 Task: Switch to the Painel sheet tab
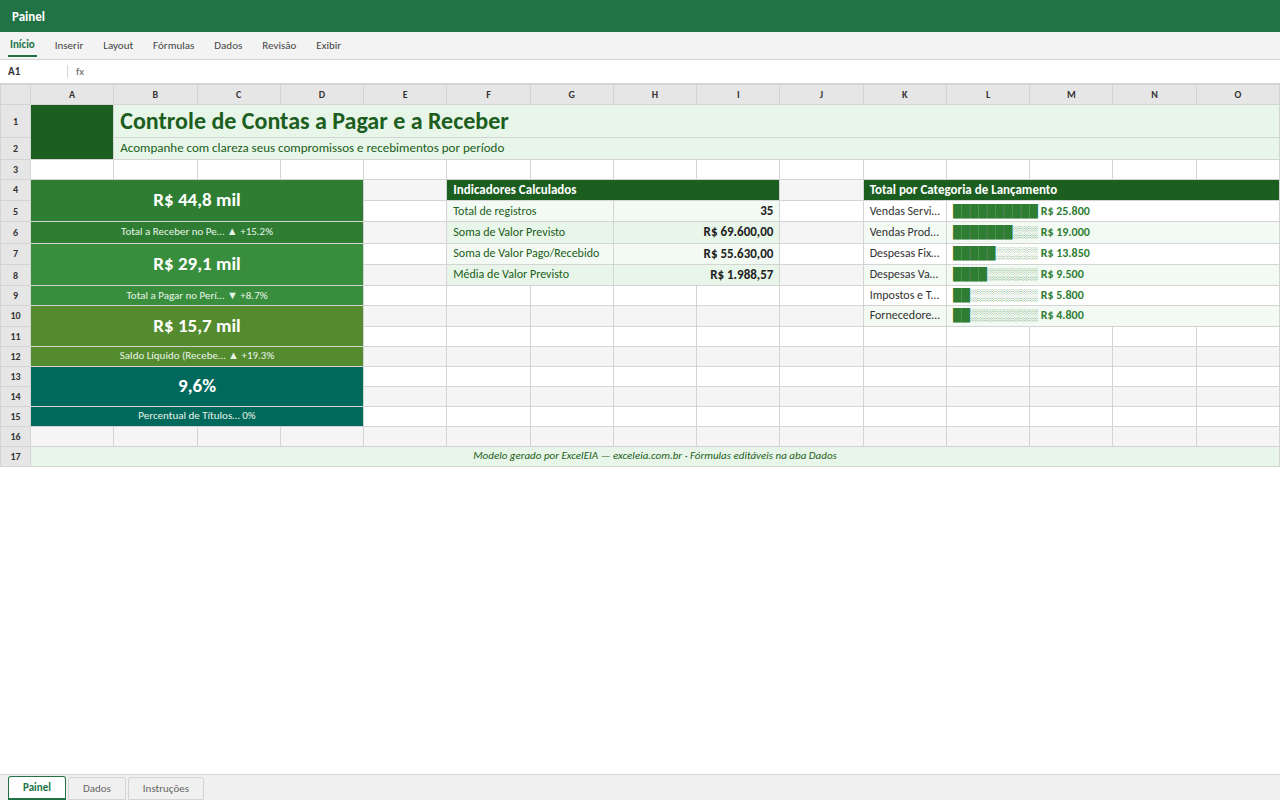click(37, 788)
